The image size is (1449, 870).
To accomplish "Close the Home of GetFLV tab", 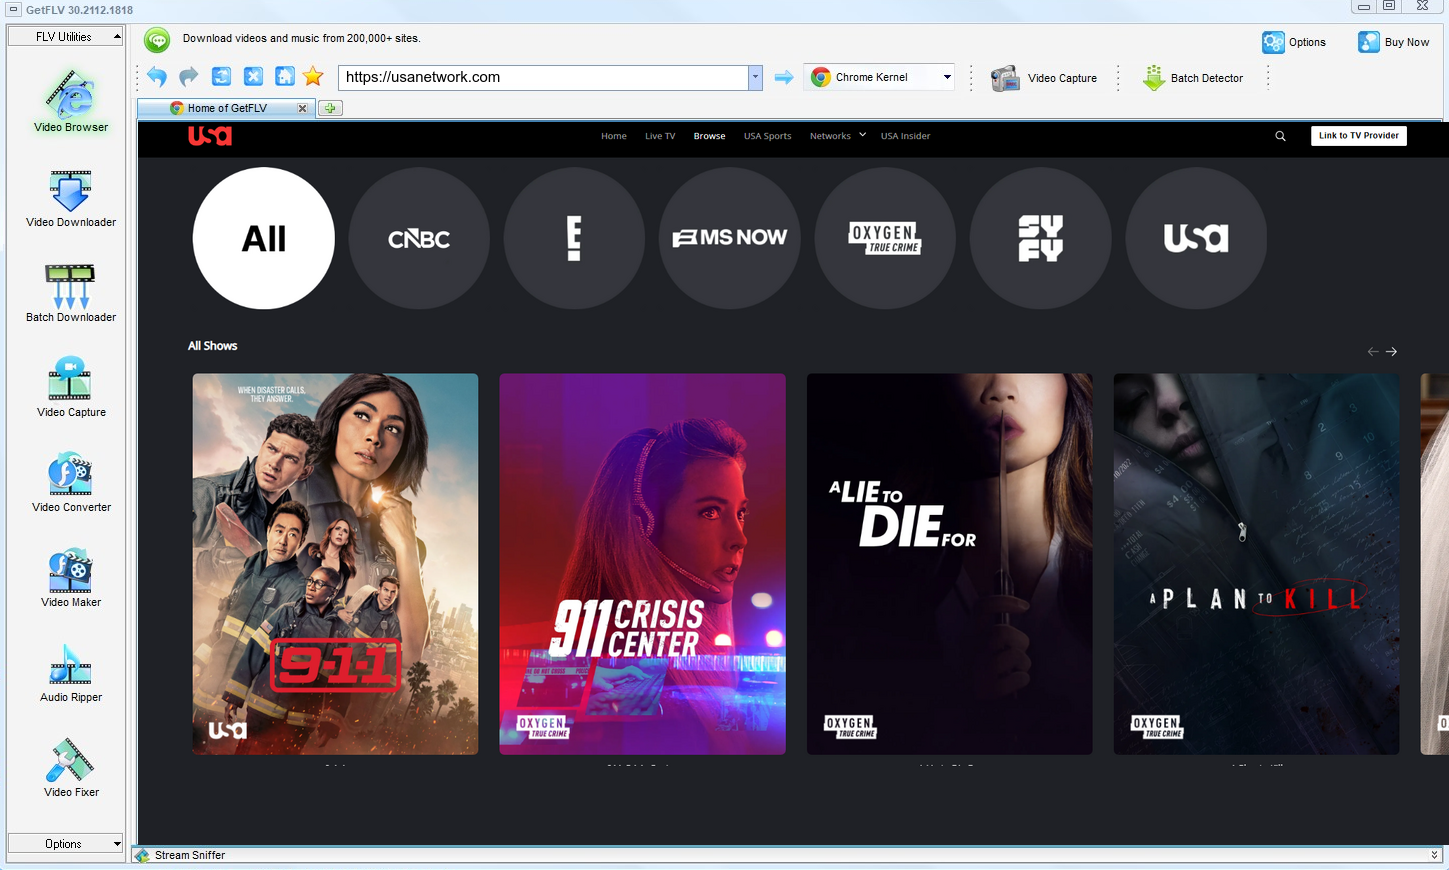I will pyautogui.click(x=302, y=108).
